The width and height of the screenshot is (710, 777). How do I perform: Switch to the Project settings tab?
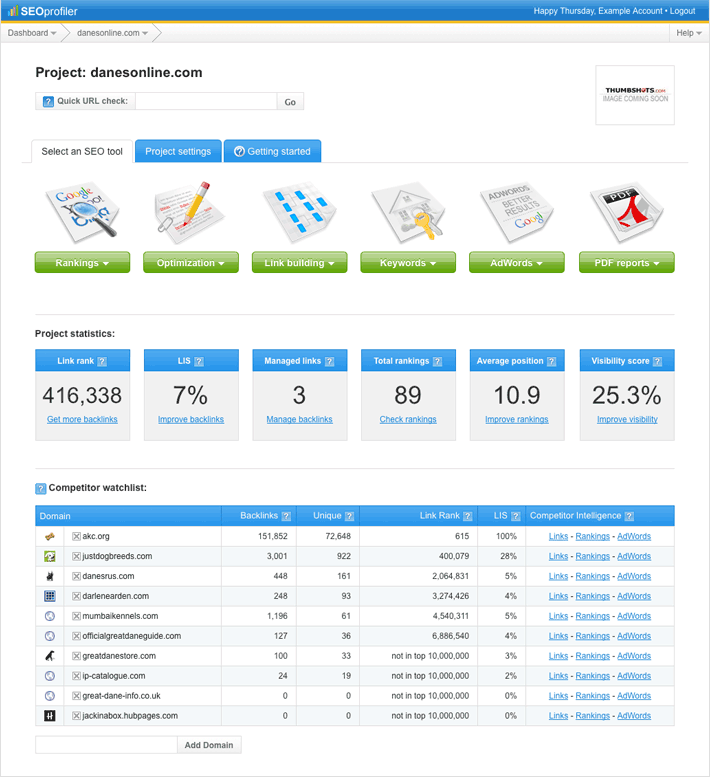click(178, 151)
